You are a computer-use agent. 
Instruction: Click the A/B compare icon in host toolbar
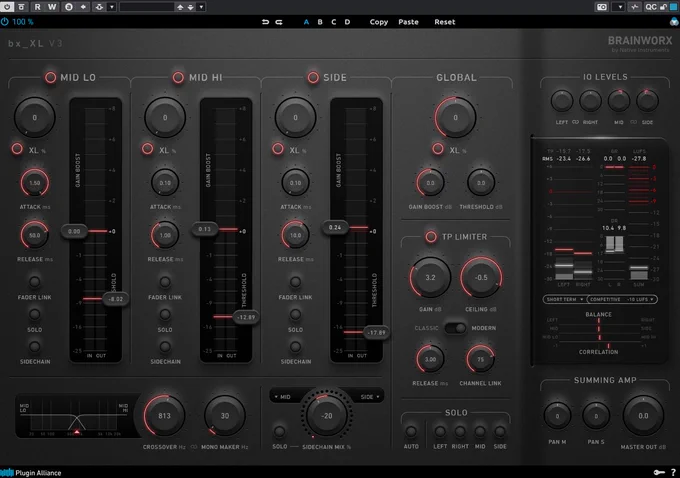pyautogui.click(x=69, y=7)
